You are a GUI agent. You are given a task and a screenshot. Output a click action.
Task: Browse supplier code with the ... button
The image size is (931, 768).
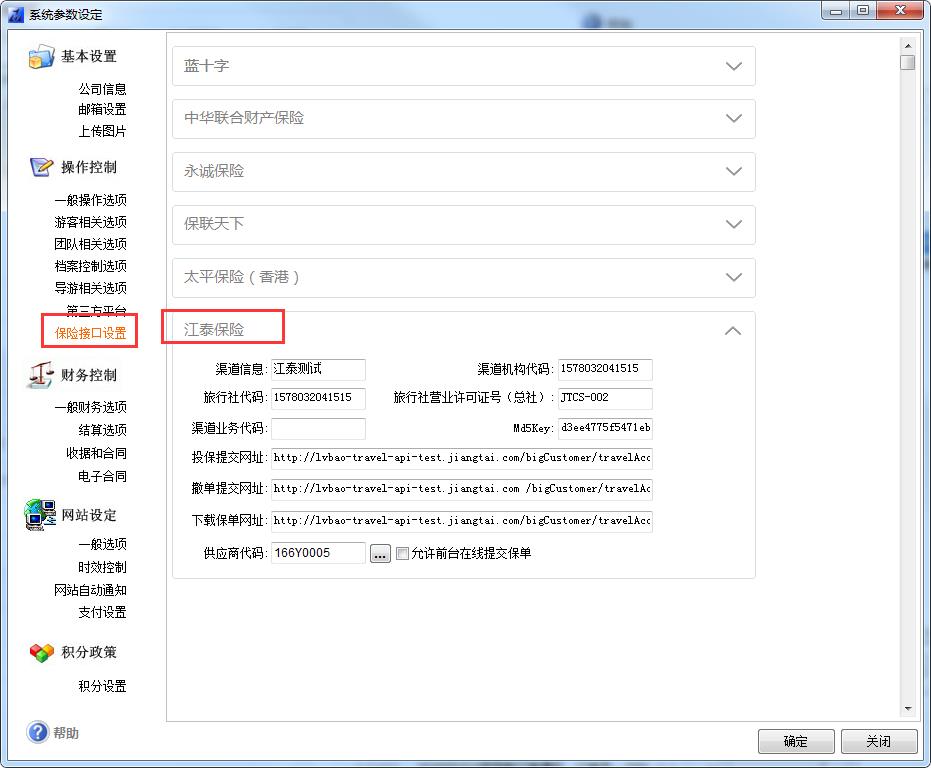pyautogui.click(x=380, y=553)
